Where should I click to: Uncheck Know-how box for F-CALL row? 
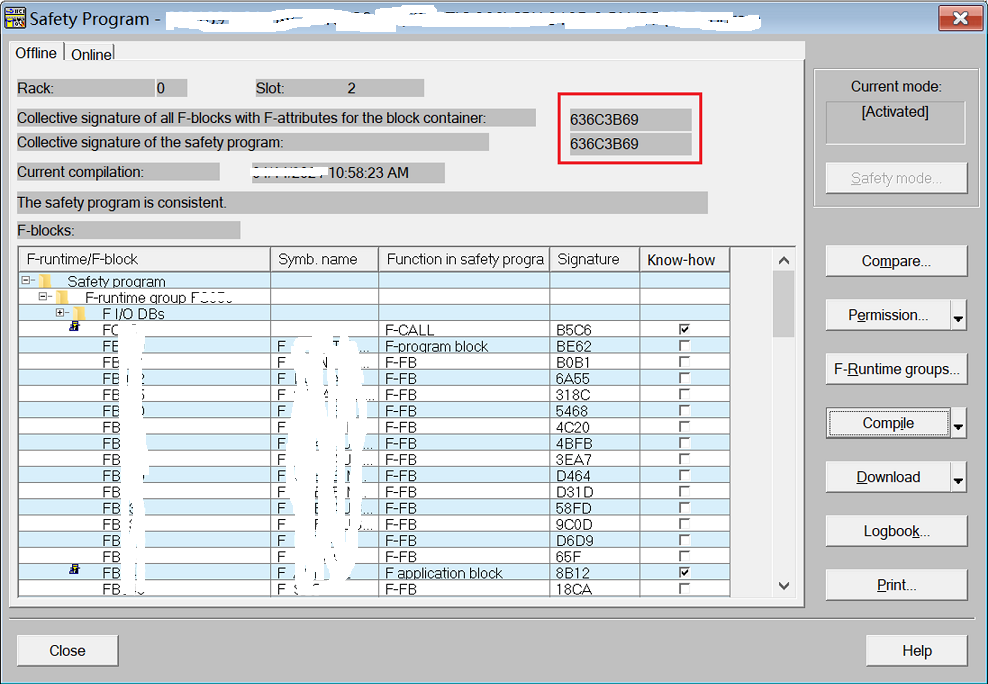(684, 329)
